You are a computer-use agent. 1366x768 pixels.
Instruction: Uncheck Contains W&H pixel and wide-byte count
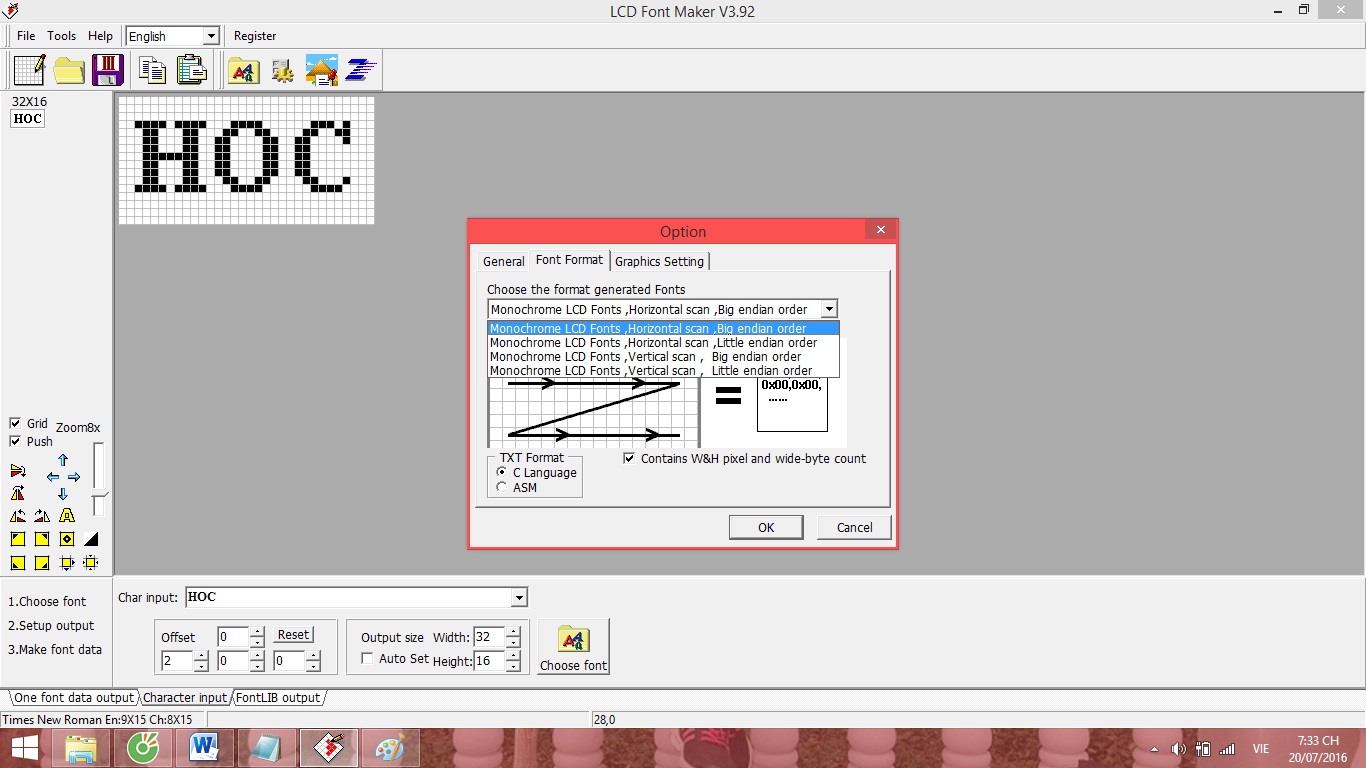(x=629, y=458)
